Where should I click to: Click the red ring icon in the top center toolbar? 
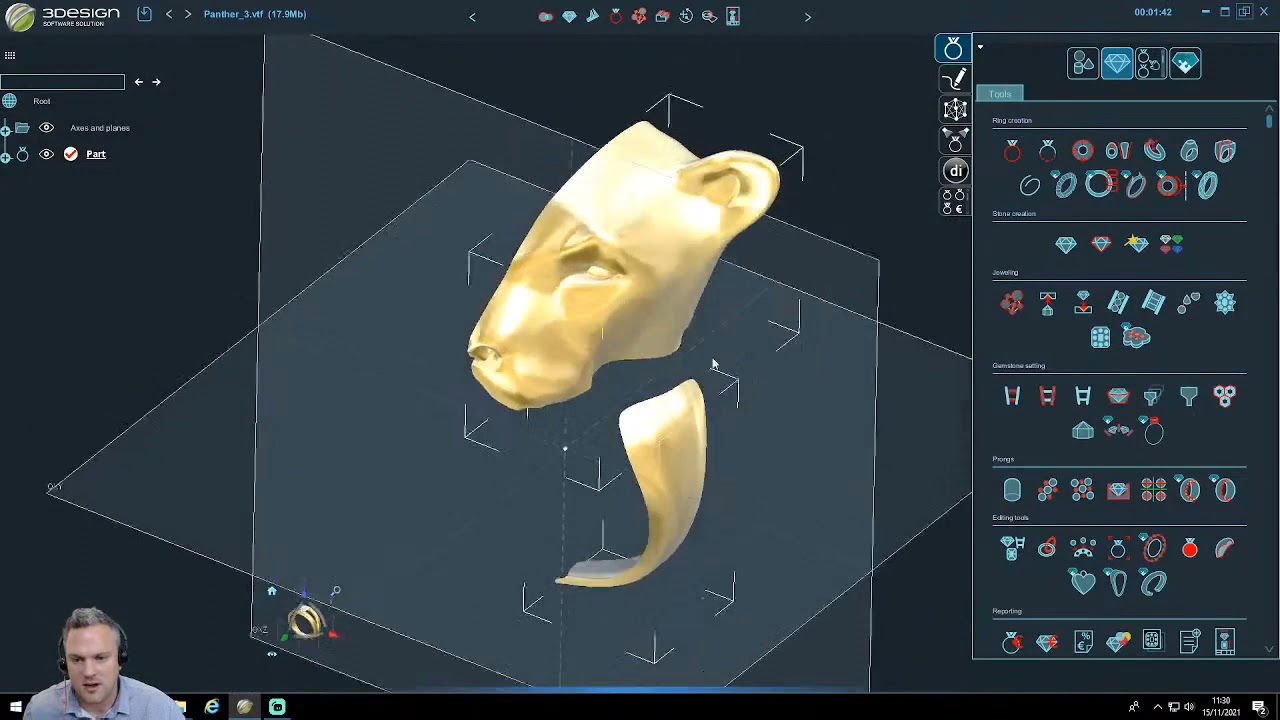[x=616, y=16]
